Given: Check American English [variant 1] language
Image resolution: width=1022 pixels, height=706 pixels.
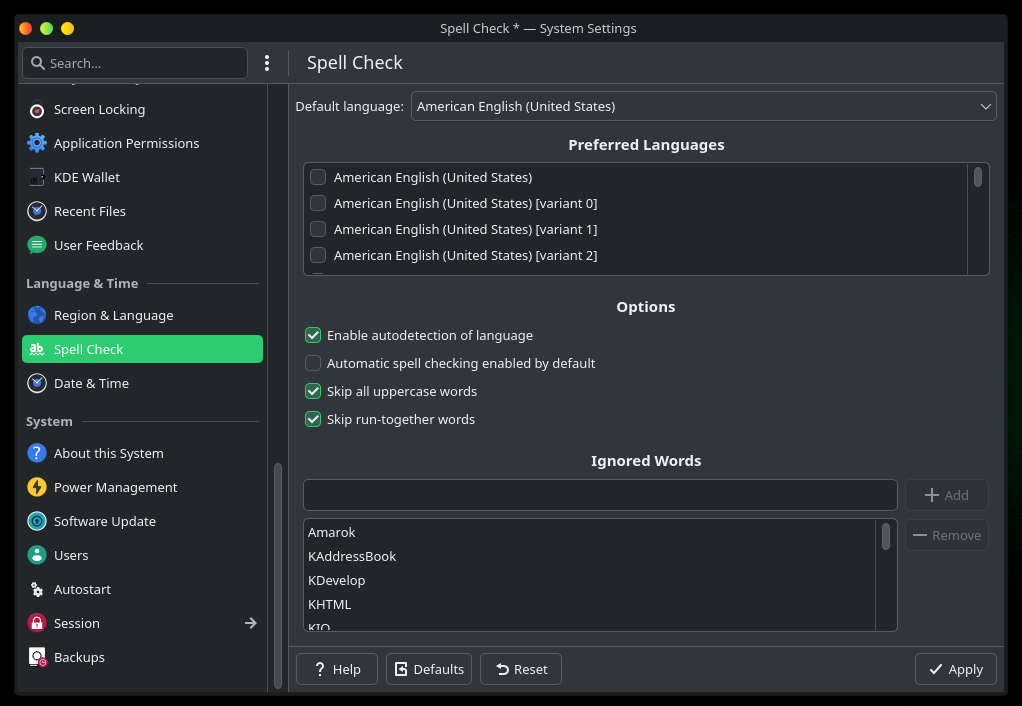Looking at the screenshot, I should [x=318, y=230].
